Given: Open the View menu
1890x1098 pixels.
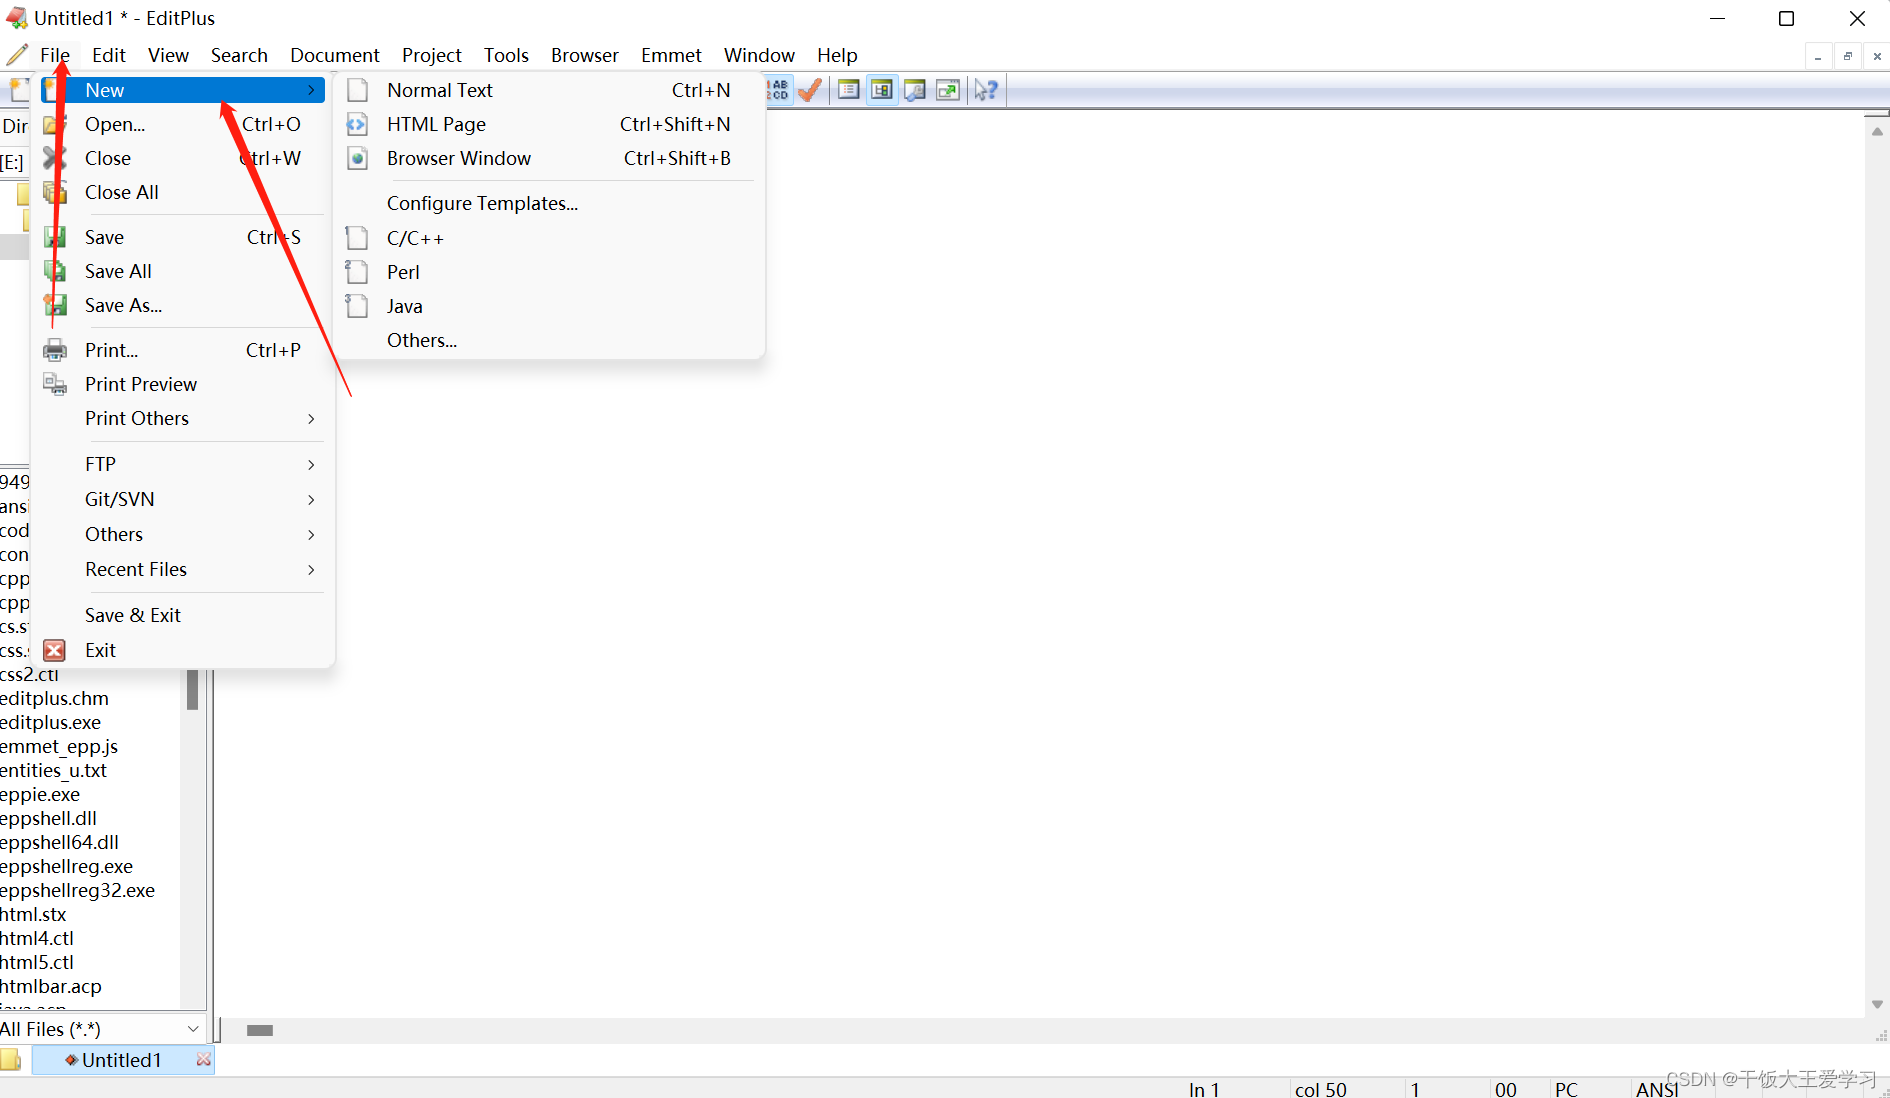Looking at the screenshot, I should (x=168, y=55).
